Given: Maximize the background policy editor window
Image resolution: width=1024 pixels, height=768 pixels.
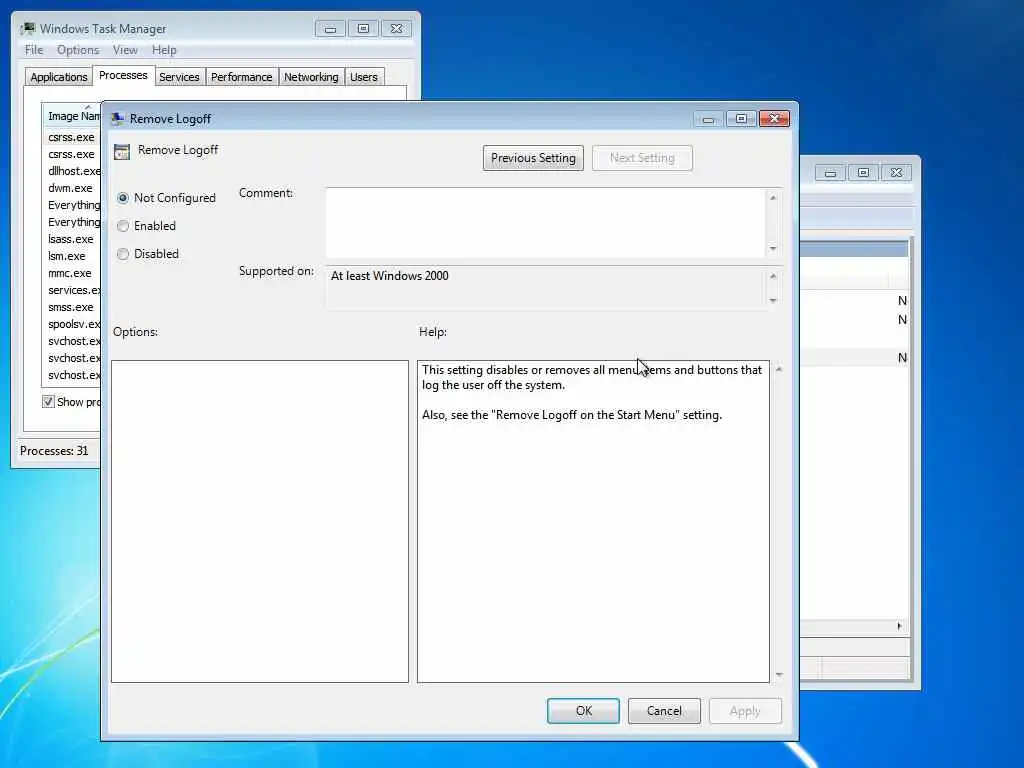Looking at the screenshot, I should [863, 173].
